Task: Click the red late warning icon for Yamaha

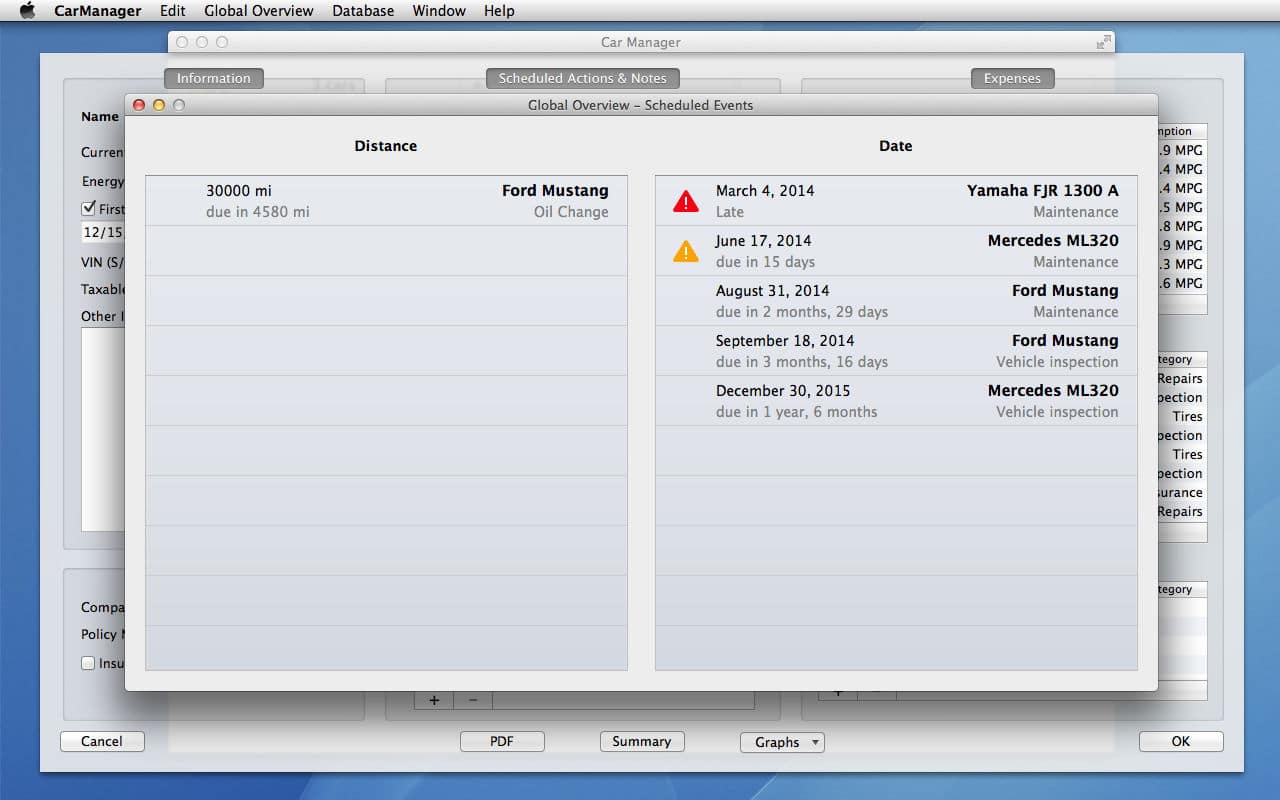Action: (686, 201)
